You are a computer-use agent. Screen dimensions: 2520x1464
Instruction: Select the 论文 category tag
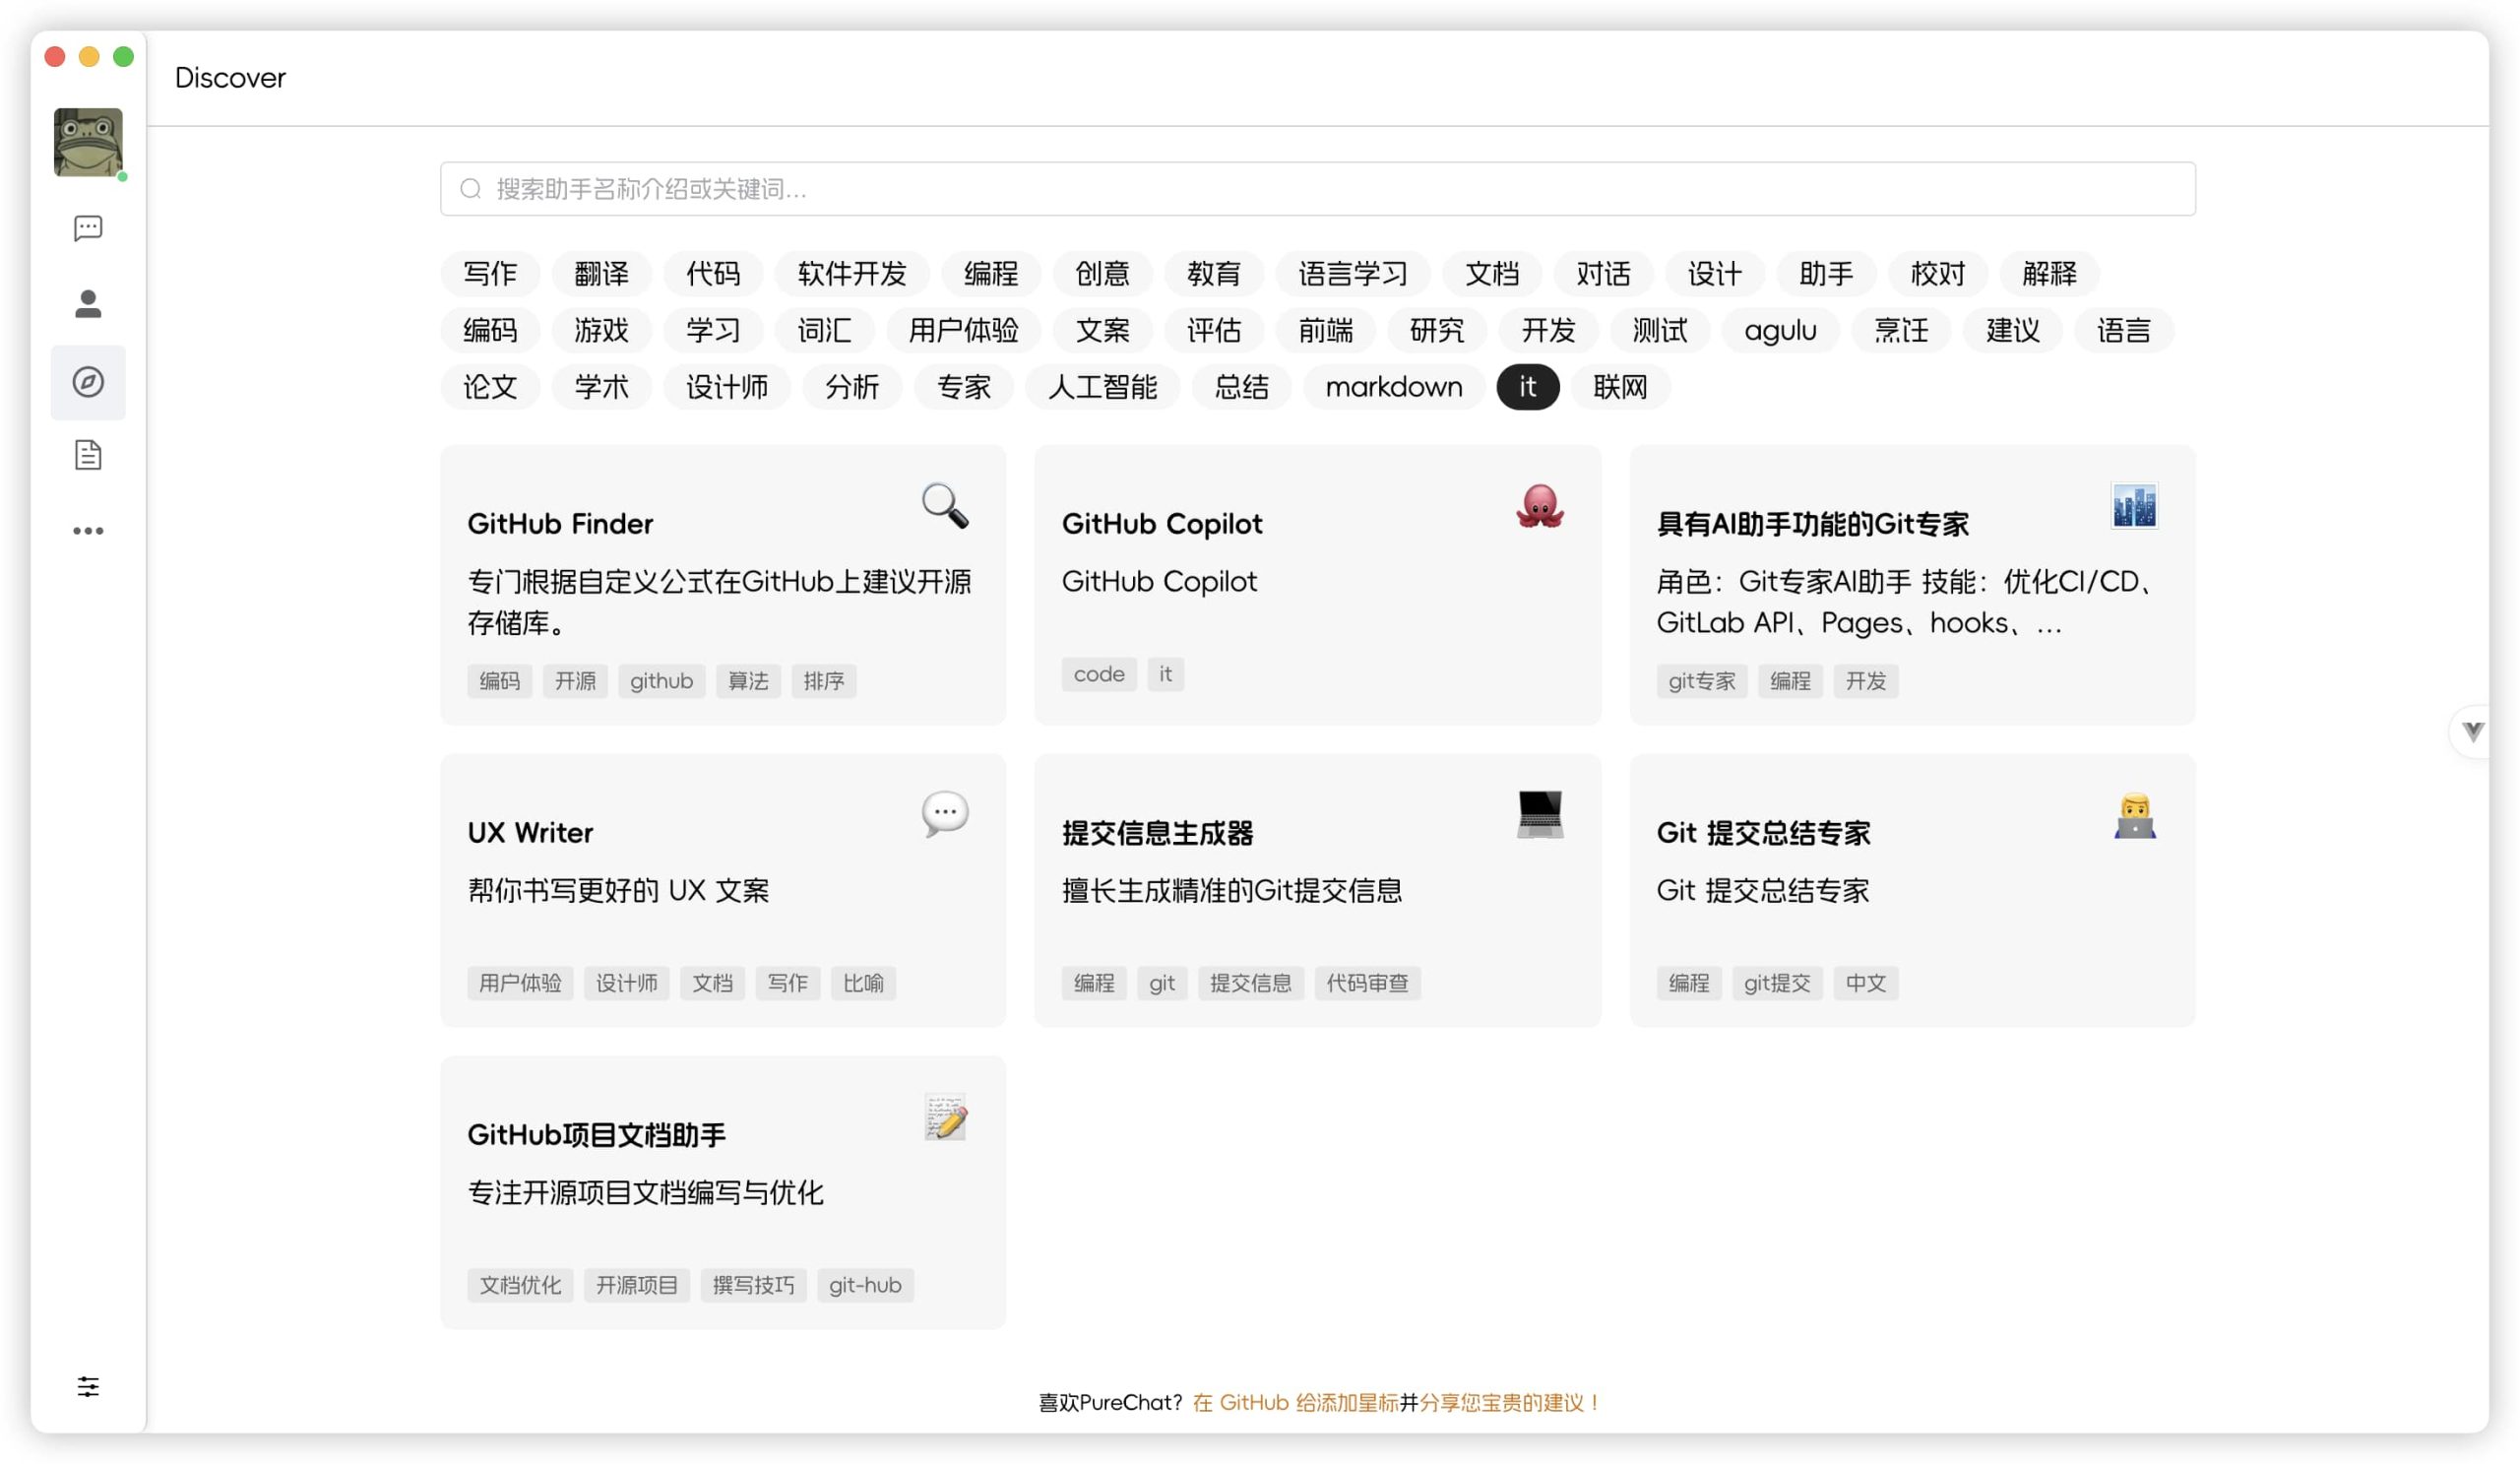click(x=490, y=387)
